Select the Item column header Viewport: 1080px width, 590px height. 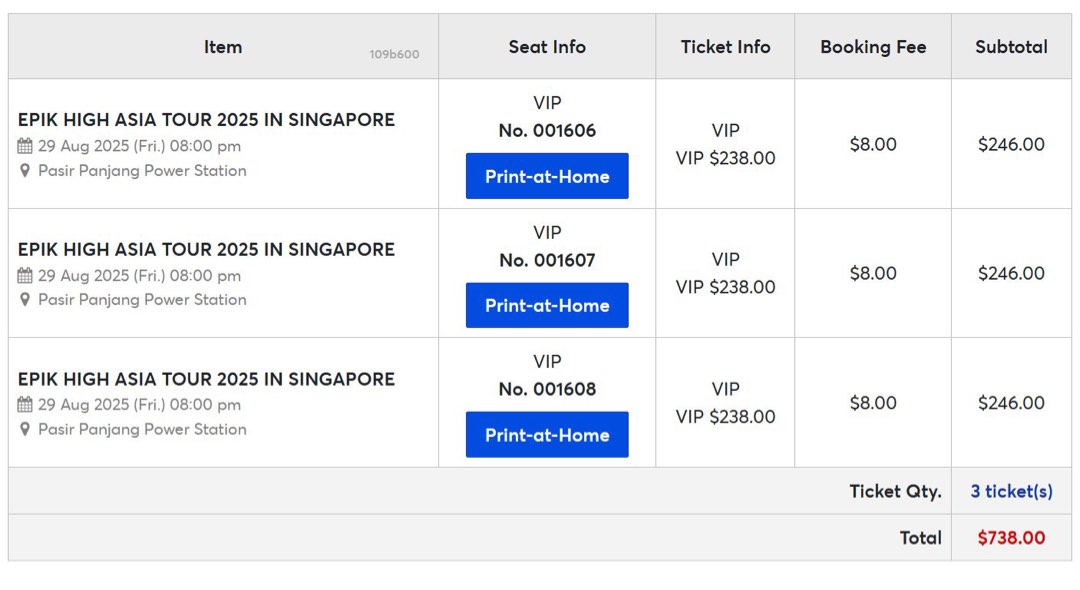(222, 46)
